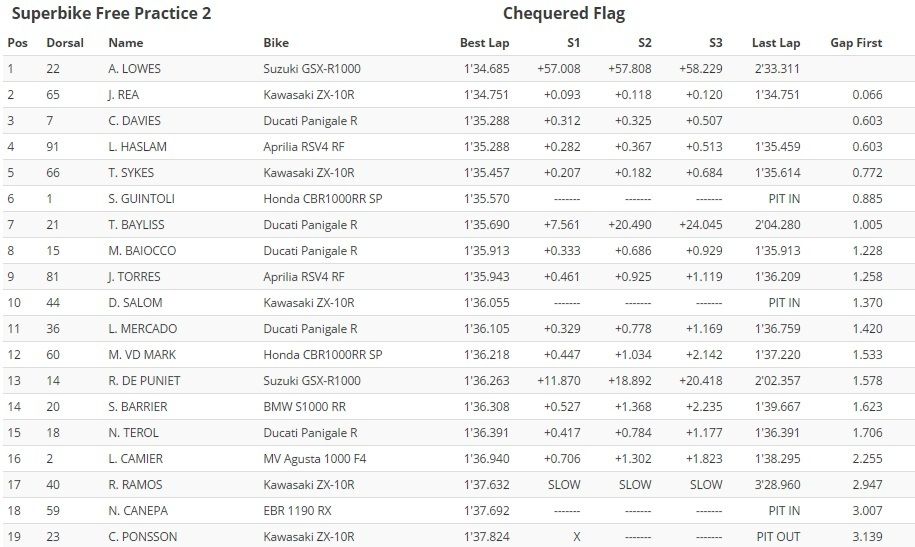Click rider name J. REA
The image size is (915, 547).
click(123, 95)
